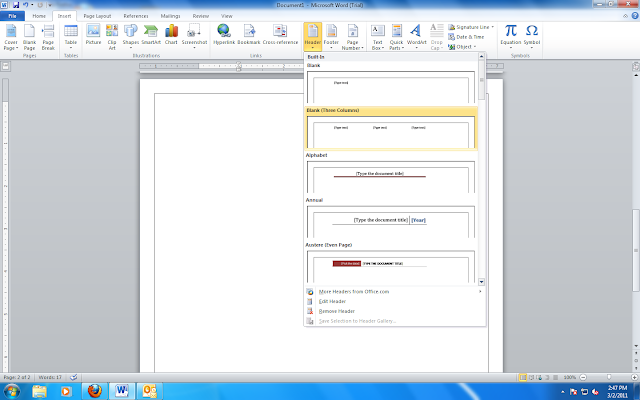Insert a Blank Page
This screenshot has height=400, width=640.
(29, 37)
